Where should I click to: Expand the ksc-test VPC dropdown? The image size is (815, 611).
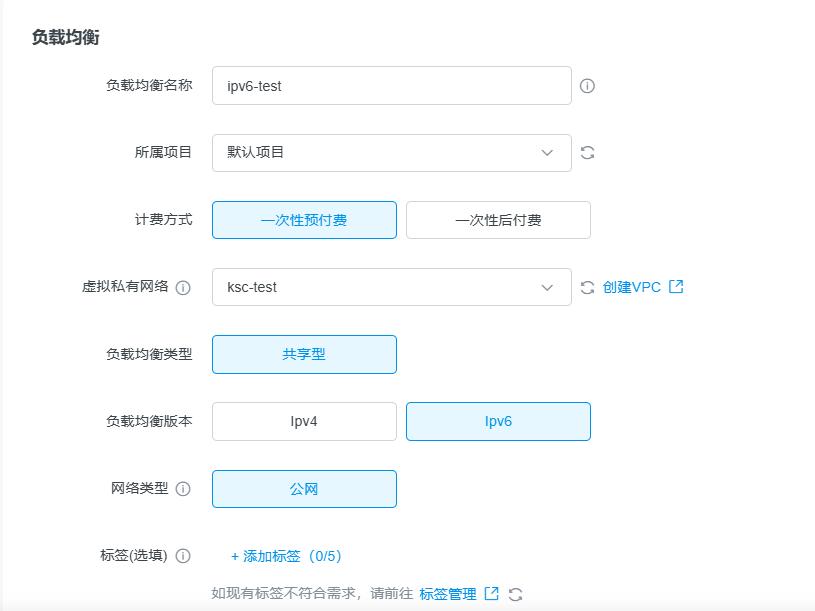(391, 287)
